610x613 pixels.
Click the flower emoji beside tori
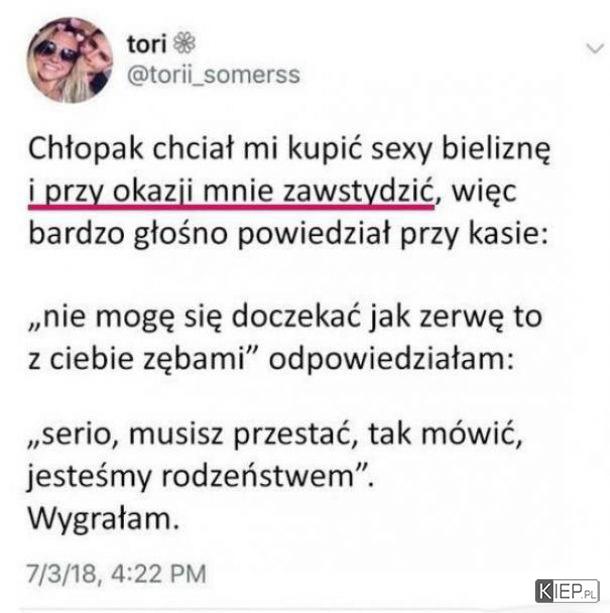coord(184,43)
